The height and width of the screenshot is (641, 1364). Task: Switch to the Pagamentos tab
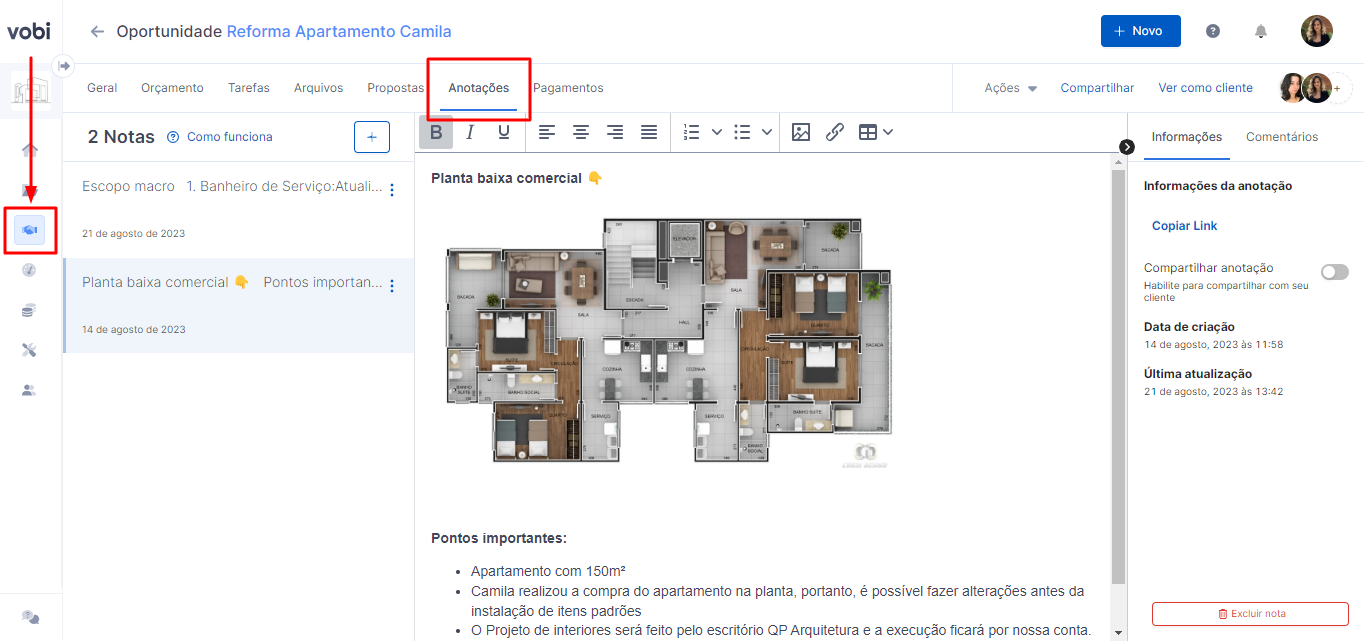568,88
